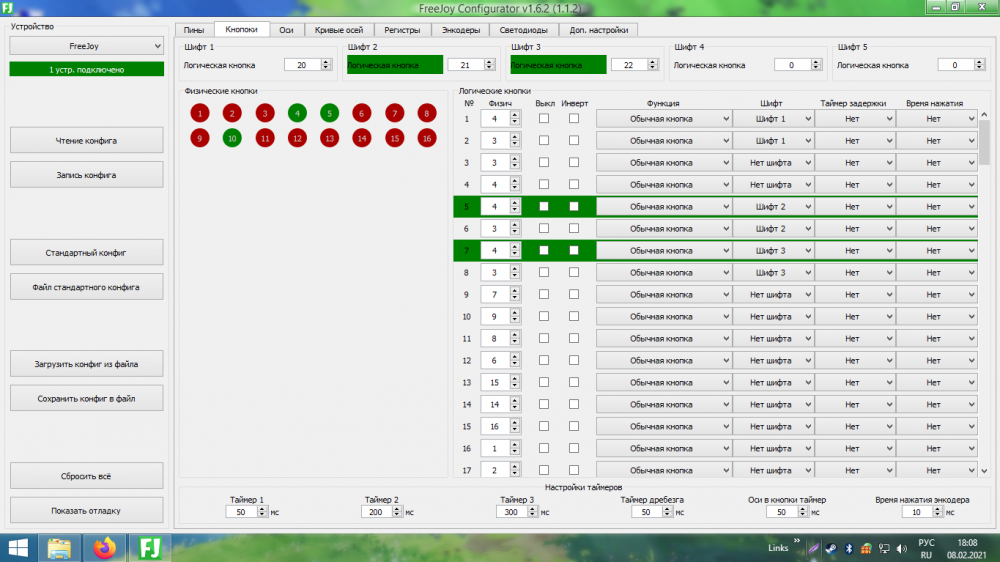Select physical button indicator 3
Viewport: 1000px width, 562px height.
265,114
